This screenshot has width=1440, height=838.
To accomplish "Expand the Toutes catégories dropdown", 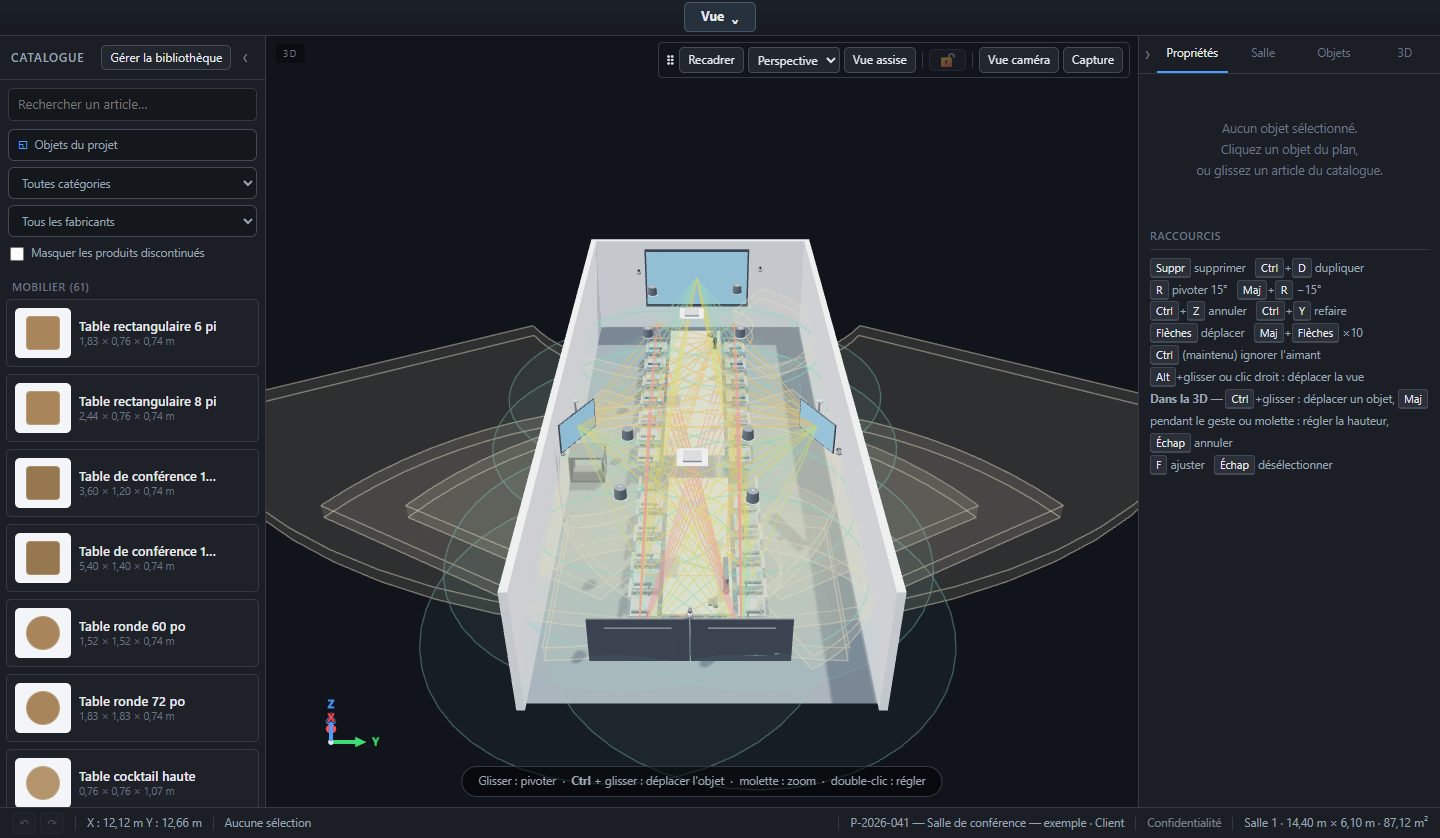I will [x=132, y=184].
